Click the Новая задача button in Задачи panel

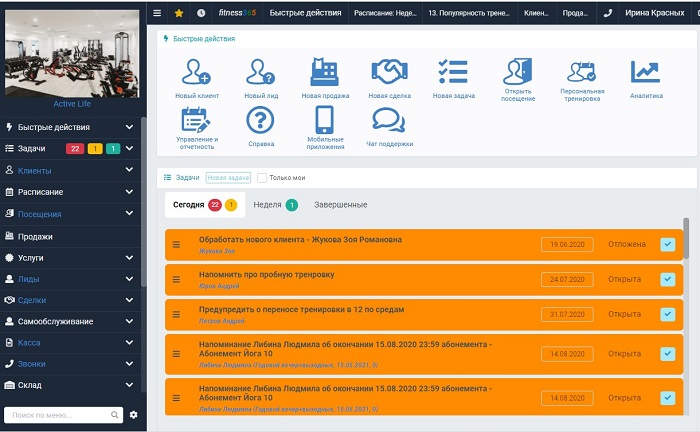coord(228,178)
